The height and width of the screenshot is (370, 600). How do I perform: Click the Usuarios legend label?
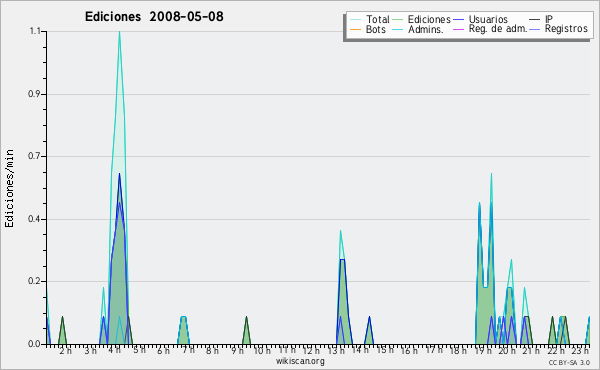point(488,19)
